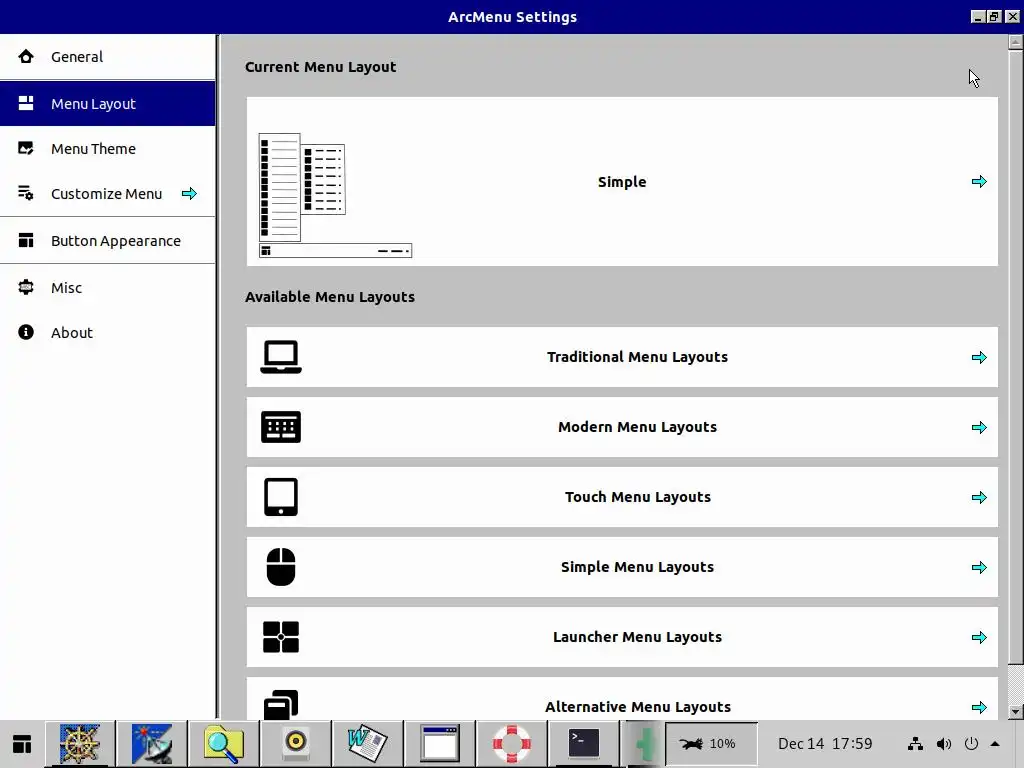
Task: Open speaker music app in taskbar
Action: pos(295,744)
